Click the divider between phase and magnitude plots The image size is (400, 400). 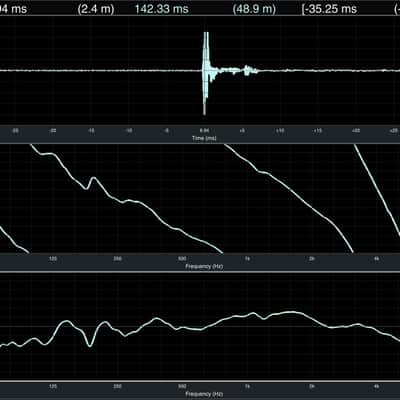click(200, 272)
